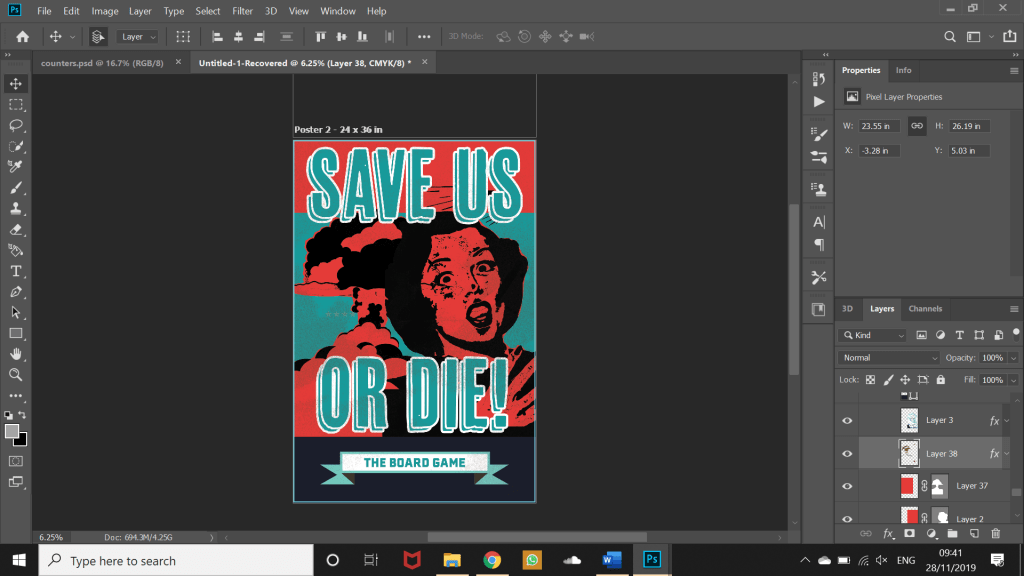Activate the Hand tool
The width and height of the screenshot is (1024, 576).
click(16, 354)
